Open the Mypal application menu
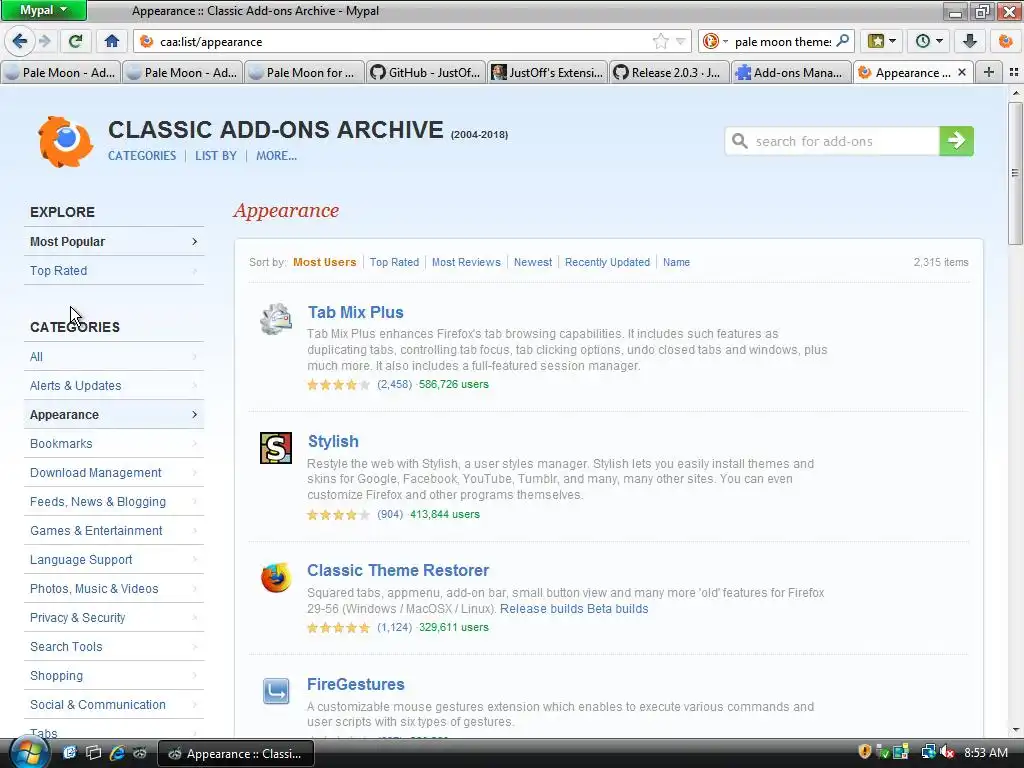 [x=43, y=10]
